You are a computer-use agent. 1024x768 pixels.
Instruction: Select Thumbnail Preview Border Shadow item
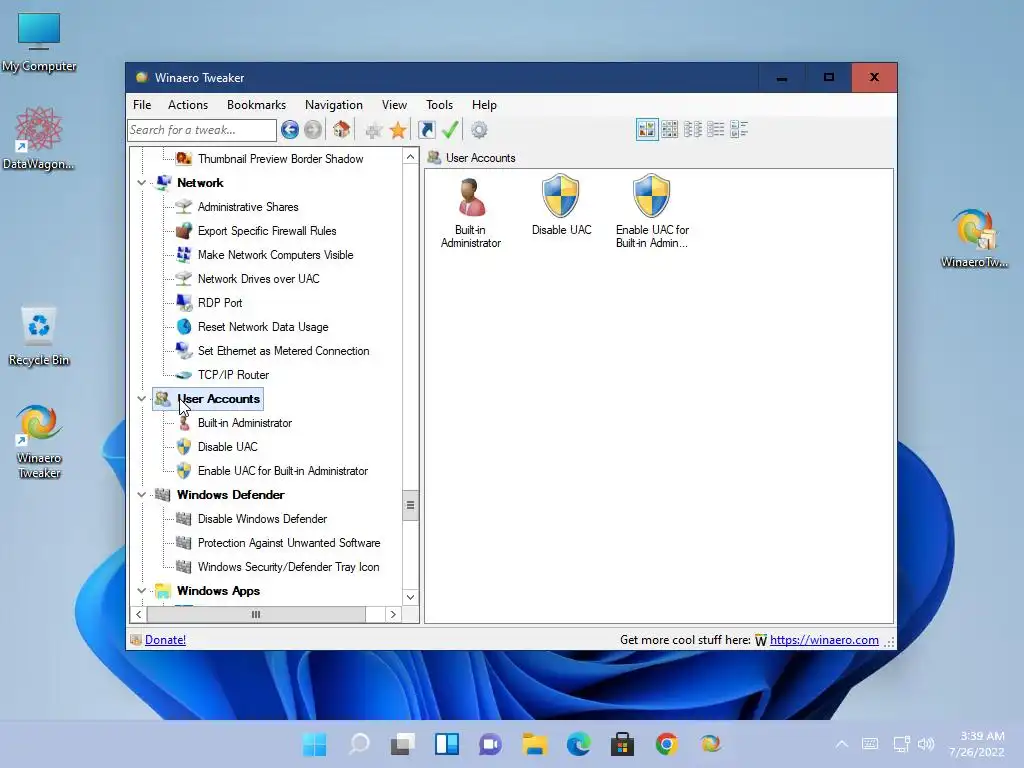(x=280, y=159)
